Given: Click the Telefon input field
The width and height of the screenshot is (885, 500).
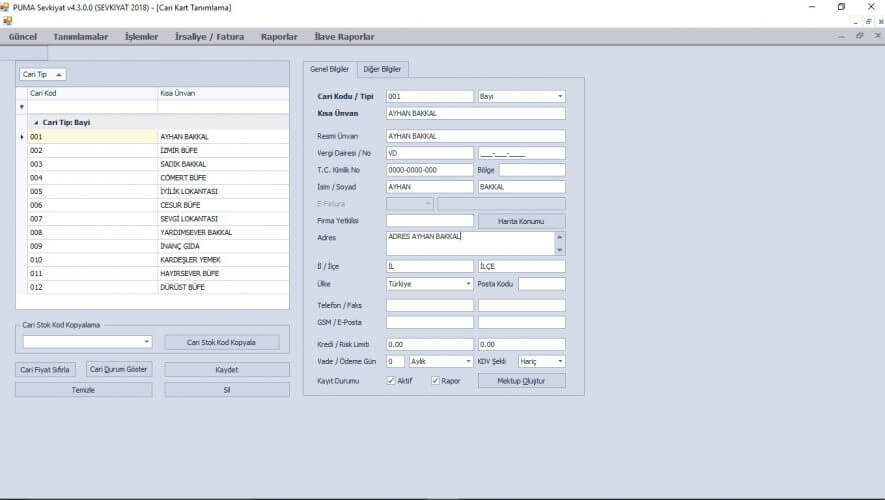Looking at the screenshot, I should pos(430,305).
